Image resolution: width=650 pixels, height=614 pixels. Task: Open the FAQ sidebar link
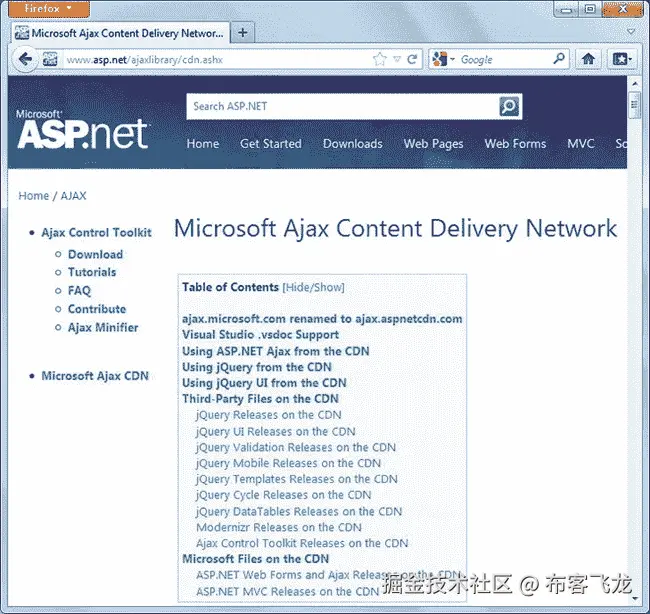coord(79,291)
